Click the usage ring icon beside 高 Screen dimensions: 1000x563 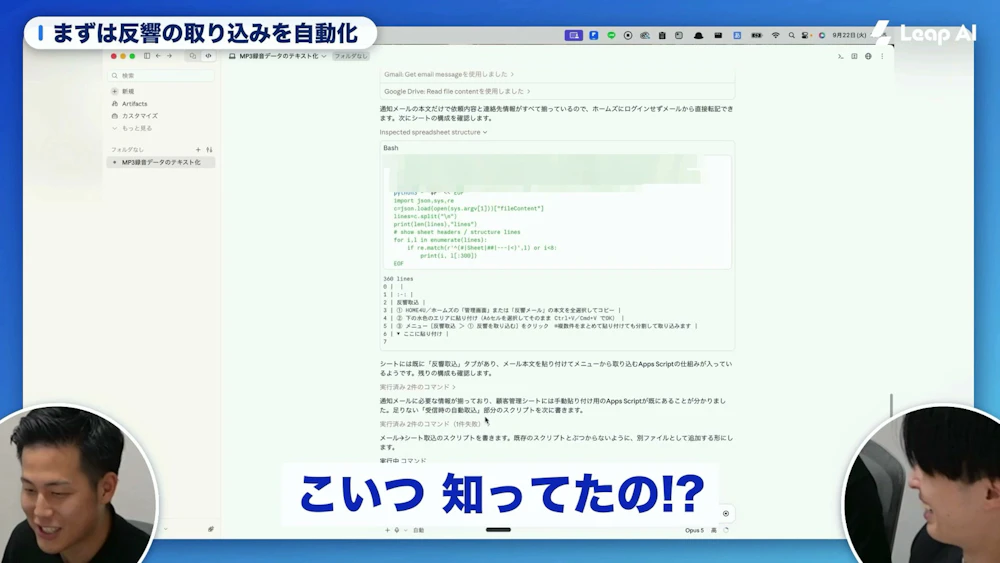726,530
